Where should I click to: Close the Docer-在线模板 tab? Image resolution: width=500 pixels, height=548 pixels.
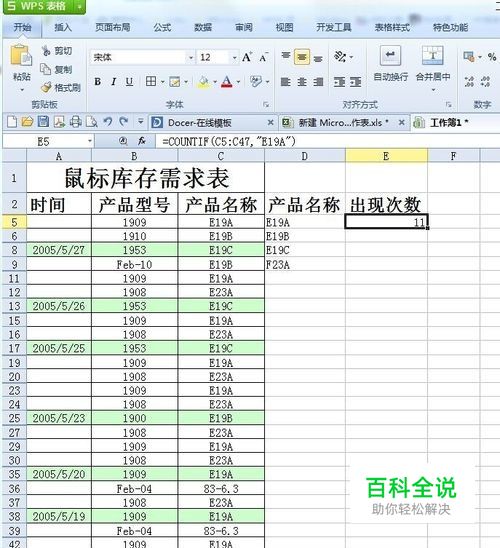click(x=270, y=123)
